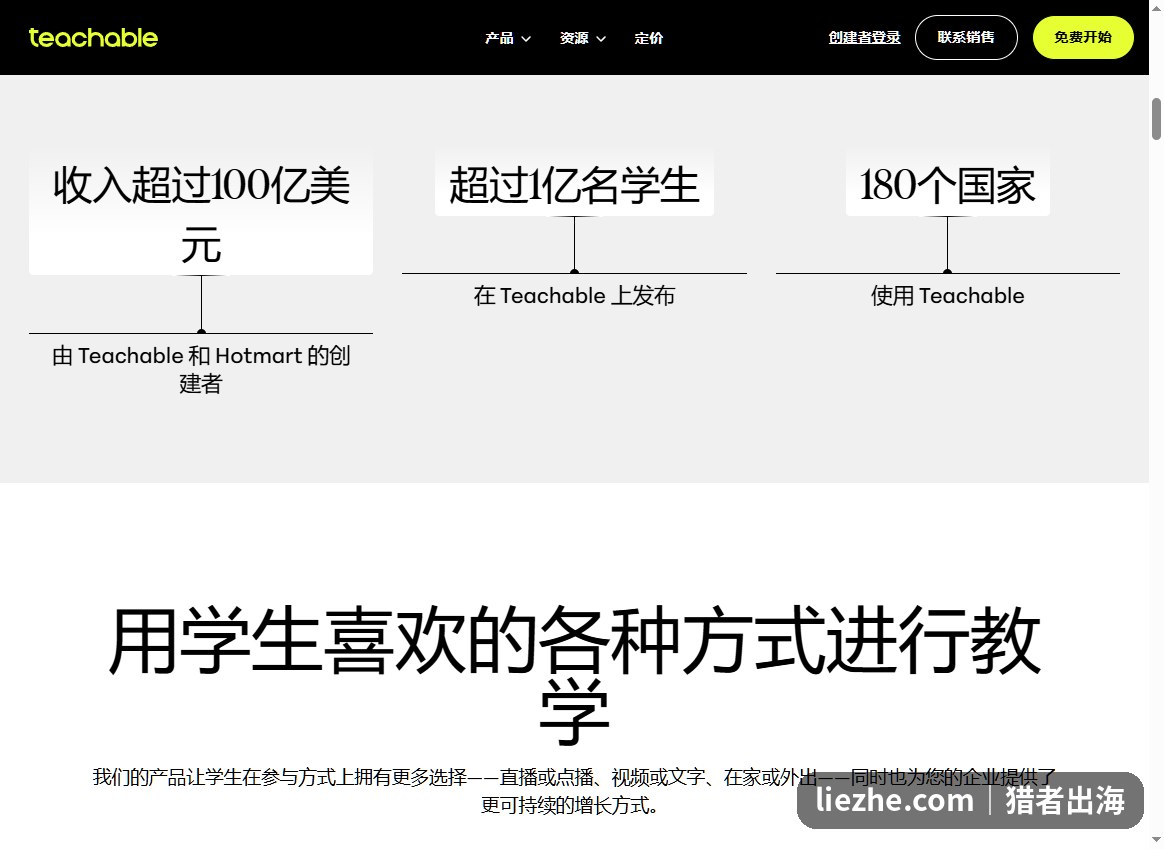Click the page scrollbar thumb
1164x849 pixels.
tap(1157, 119)
